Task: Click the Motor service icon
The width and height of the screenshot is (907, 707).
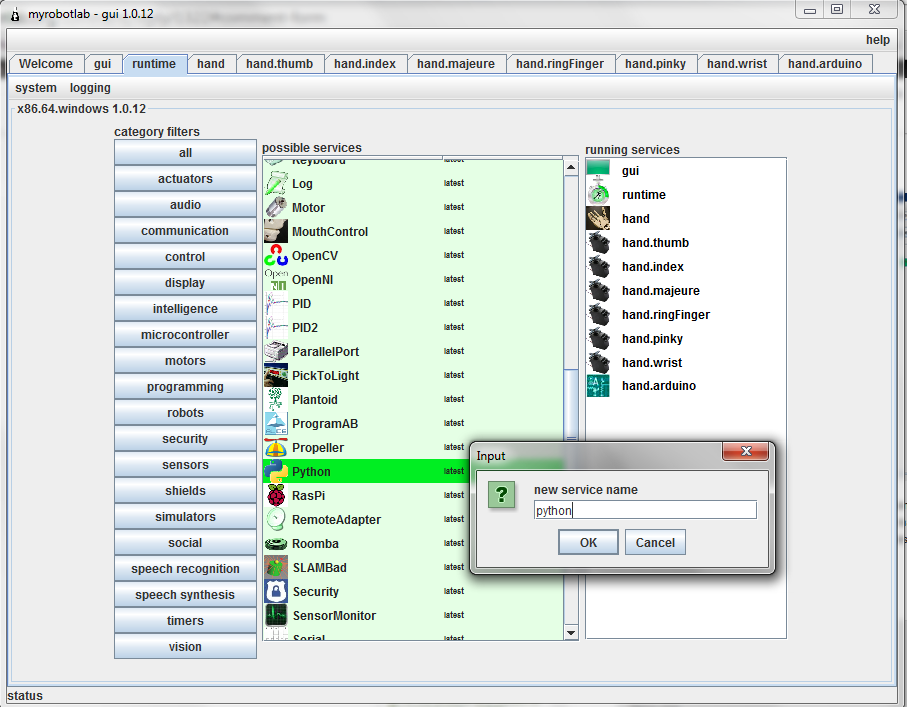Action: [276, 207]
